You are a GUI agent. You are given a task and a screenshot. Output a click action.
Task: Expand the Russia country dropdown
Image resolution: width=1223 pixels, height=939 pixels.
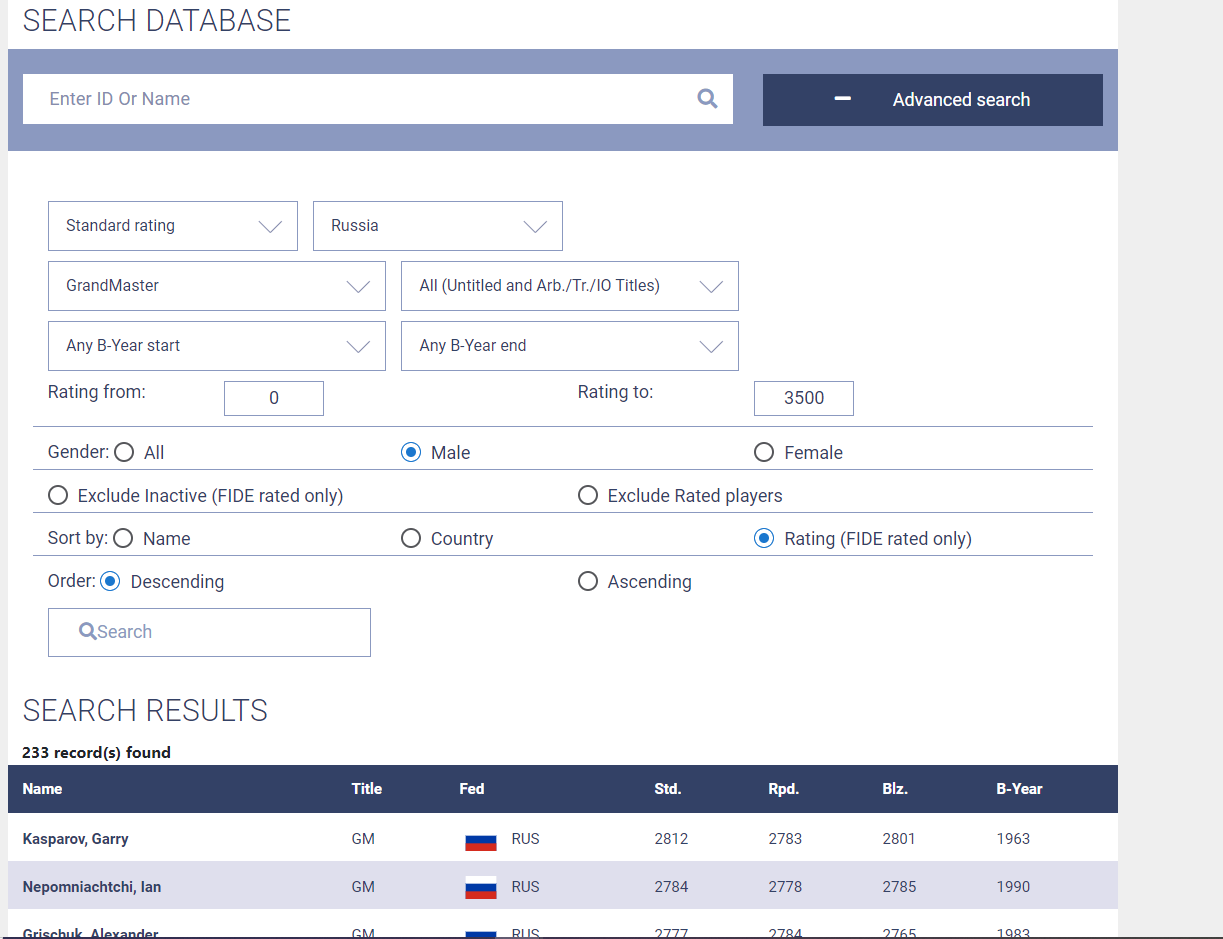coord(438,226)
